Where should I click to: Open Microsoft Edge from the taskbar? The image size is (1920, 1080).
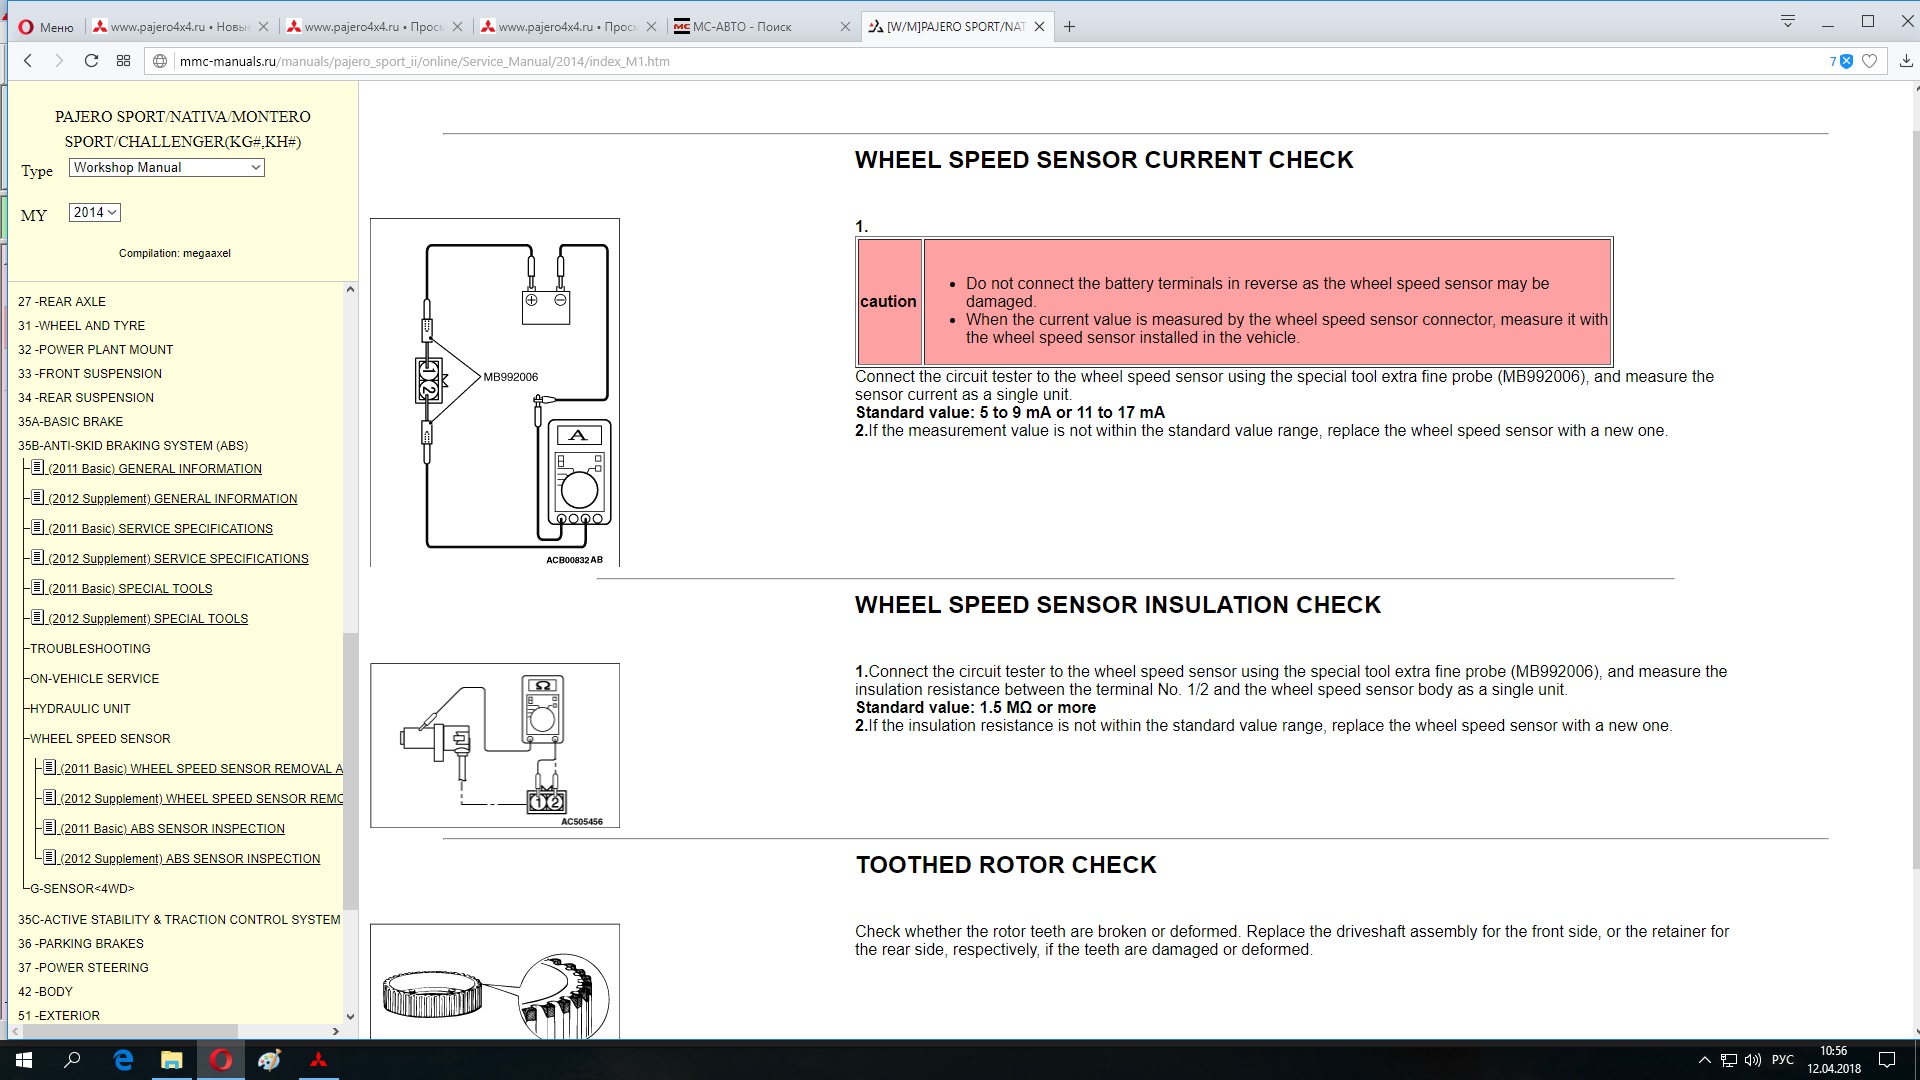point(123,1060)
